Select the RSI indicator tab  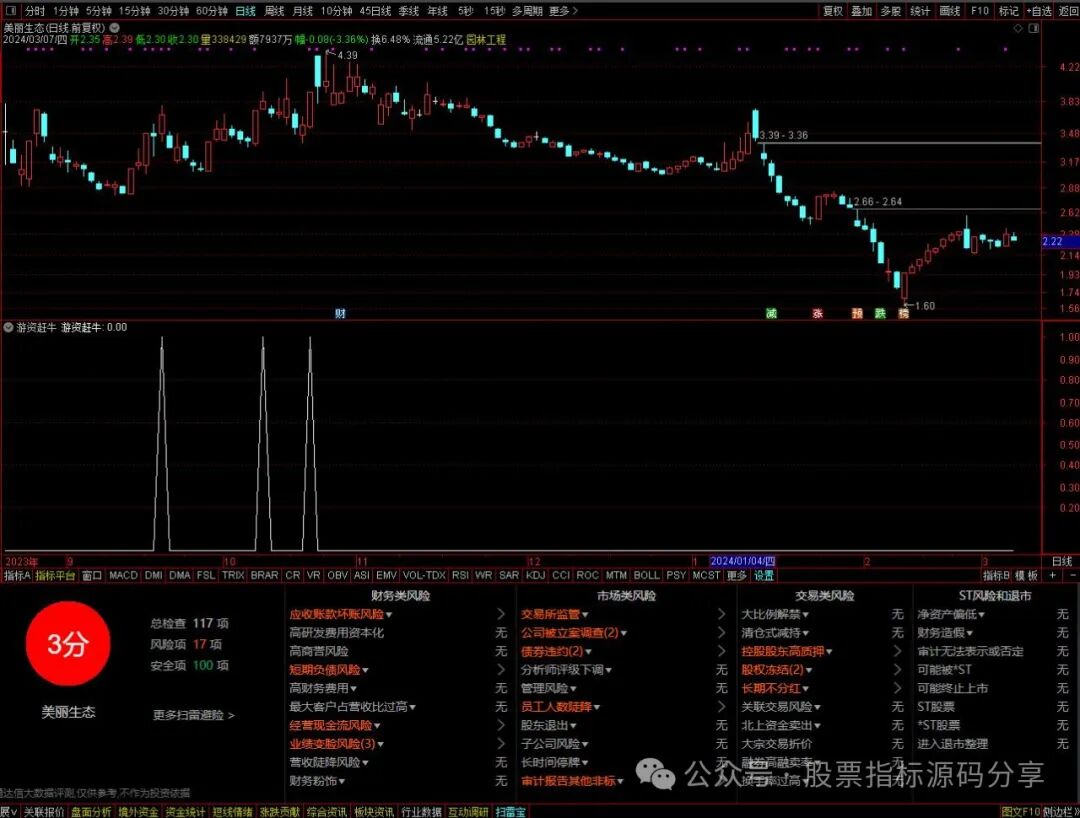point(460,575)
